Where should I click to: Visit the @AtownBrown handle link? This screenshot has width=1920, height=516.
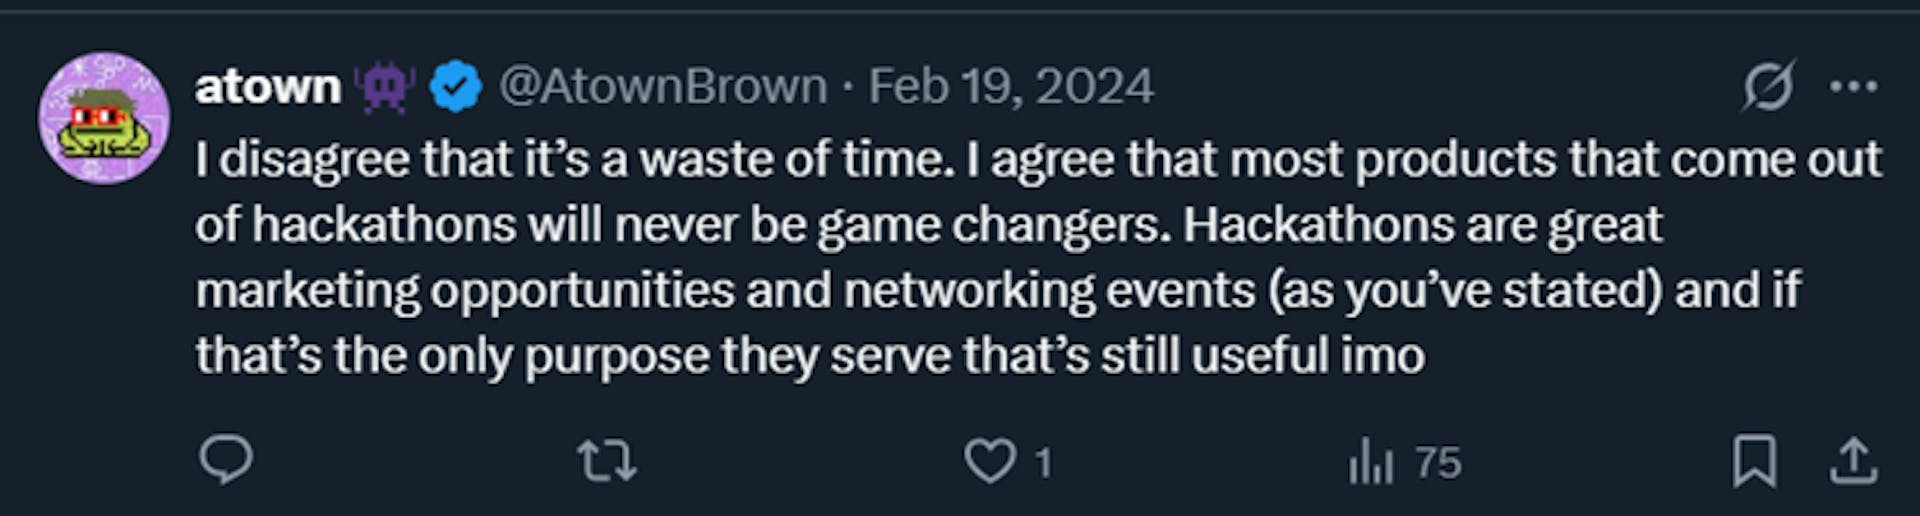tap(663, 87)
